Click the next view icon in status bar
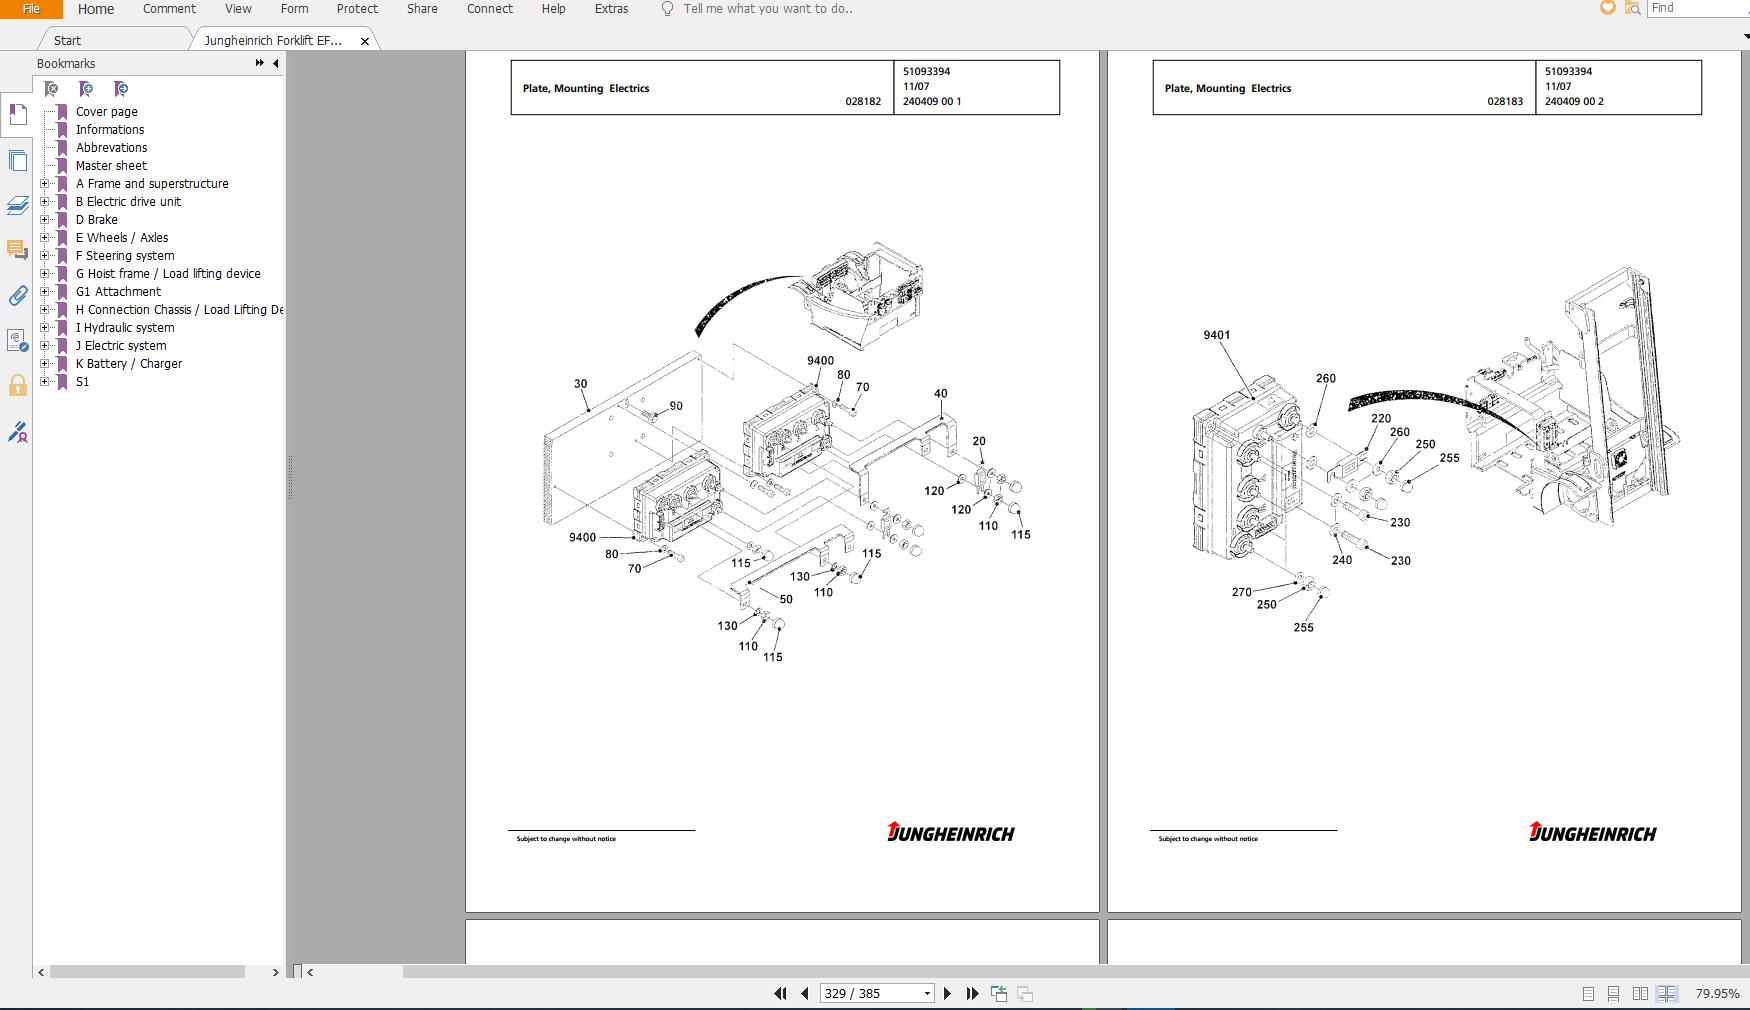The width and height of the screenshot is (1750, 1010). [x=1025, y=993]
